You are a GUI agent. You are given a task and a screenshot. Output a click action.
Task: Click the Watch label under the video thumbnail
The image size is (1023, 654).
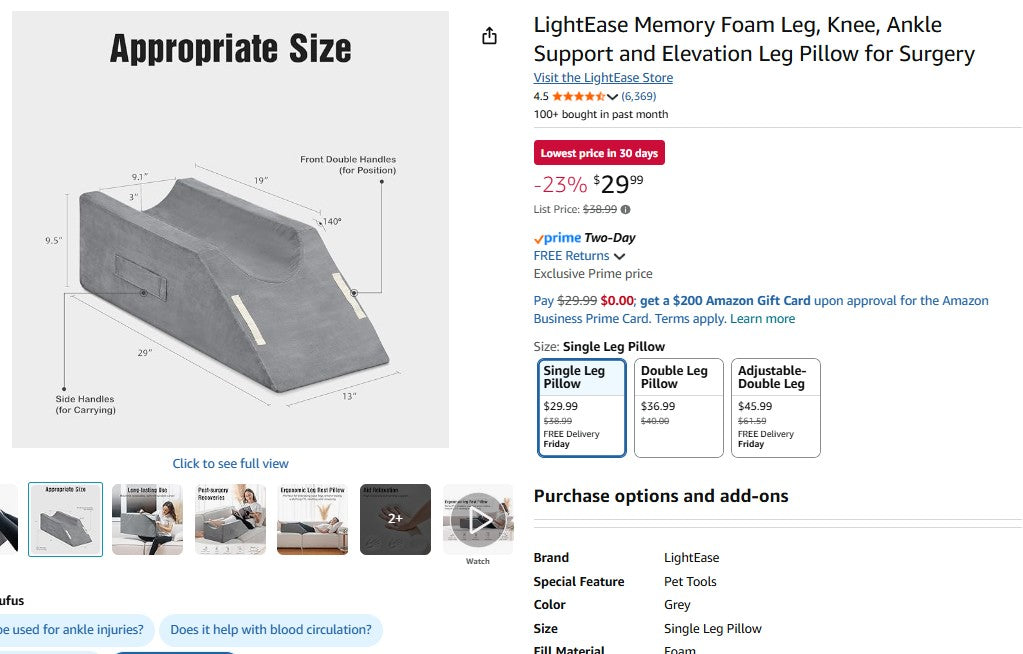(x=477, y=561)
